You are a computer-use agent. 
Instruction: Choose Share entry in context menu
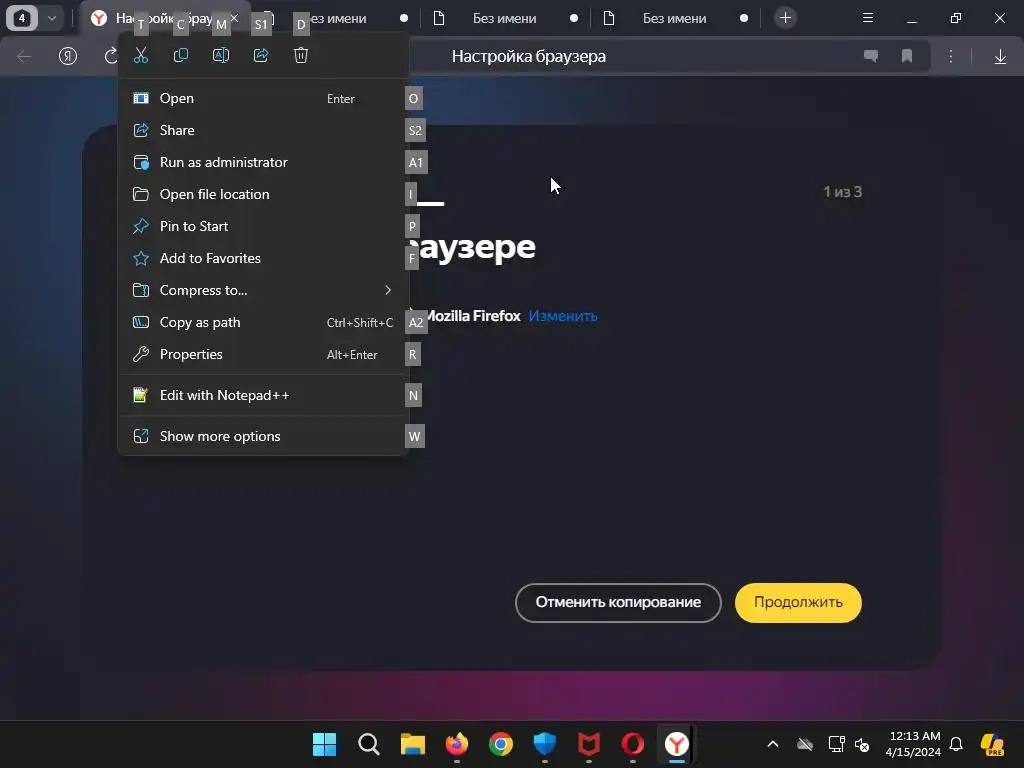pos(263,131)
